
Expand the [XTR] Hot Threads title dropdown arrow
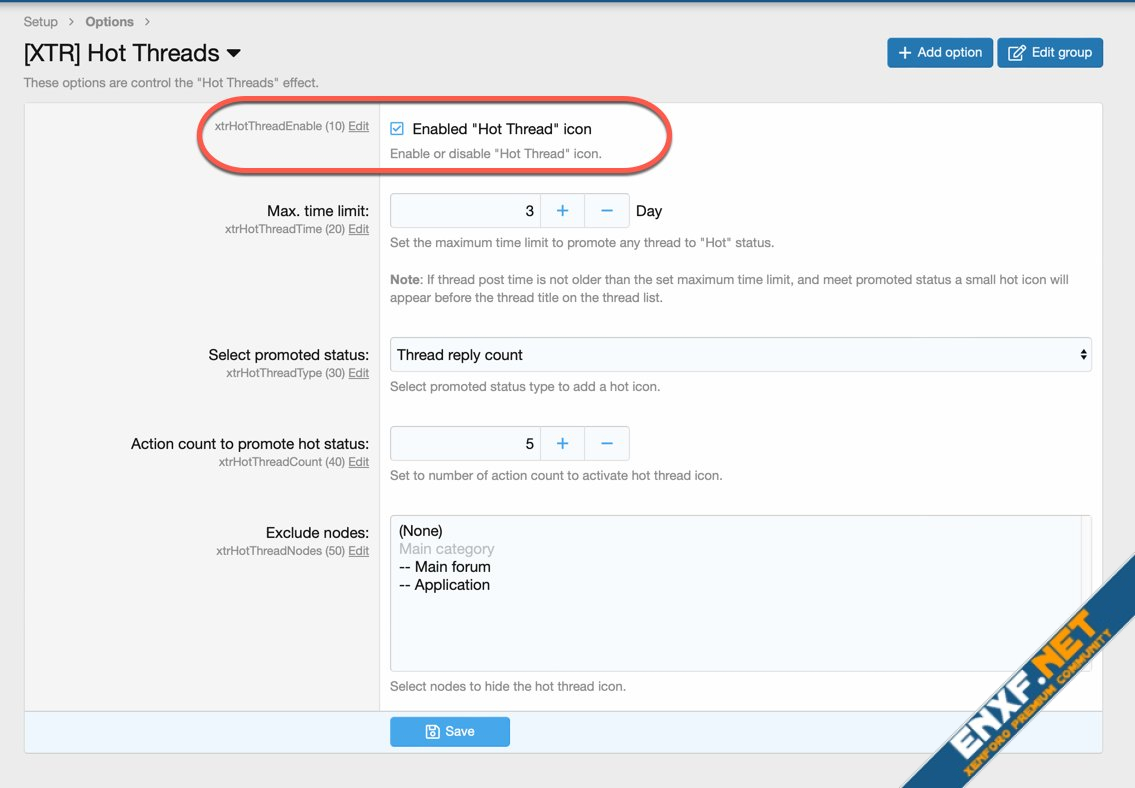(x=234, y=53)
